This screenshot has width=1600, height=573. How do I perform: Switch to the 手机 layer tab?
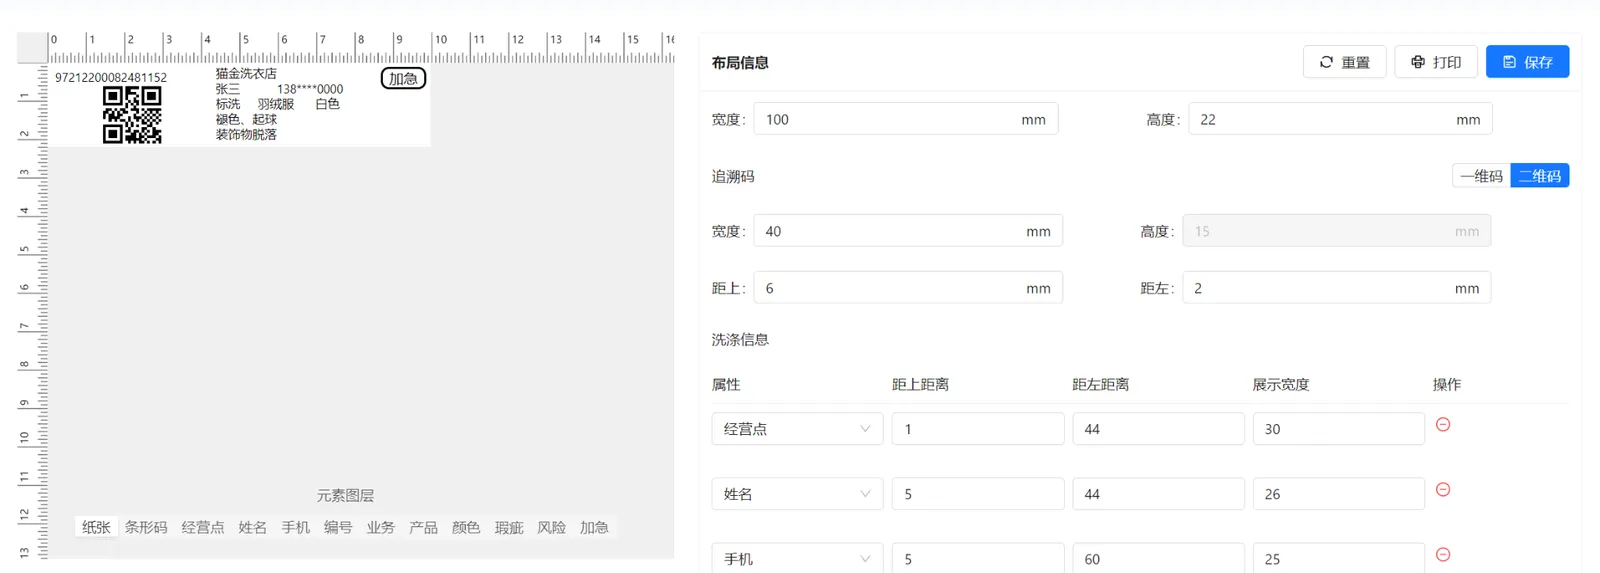pos(296,527)
